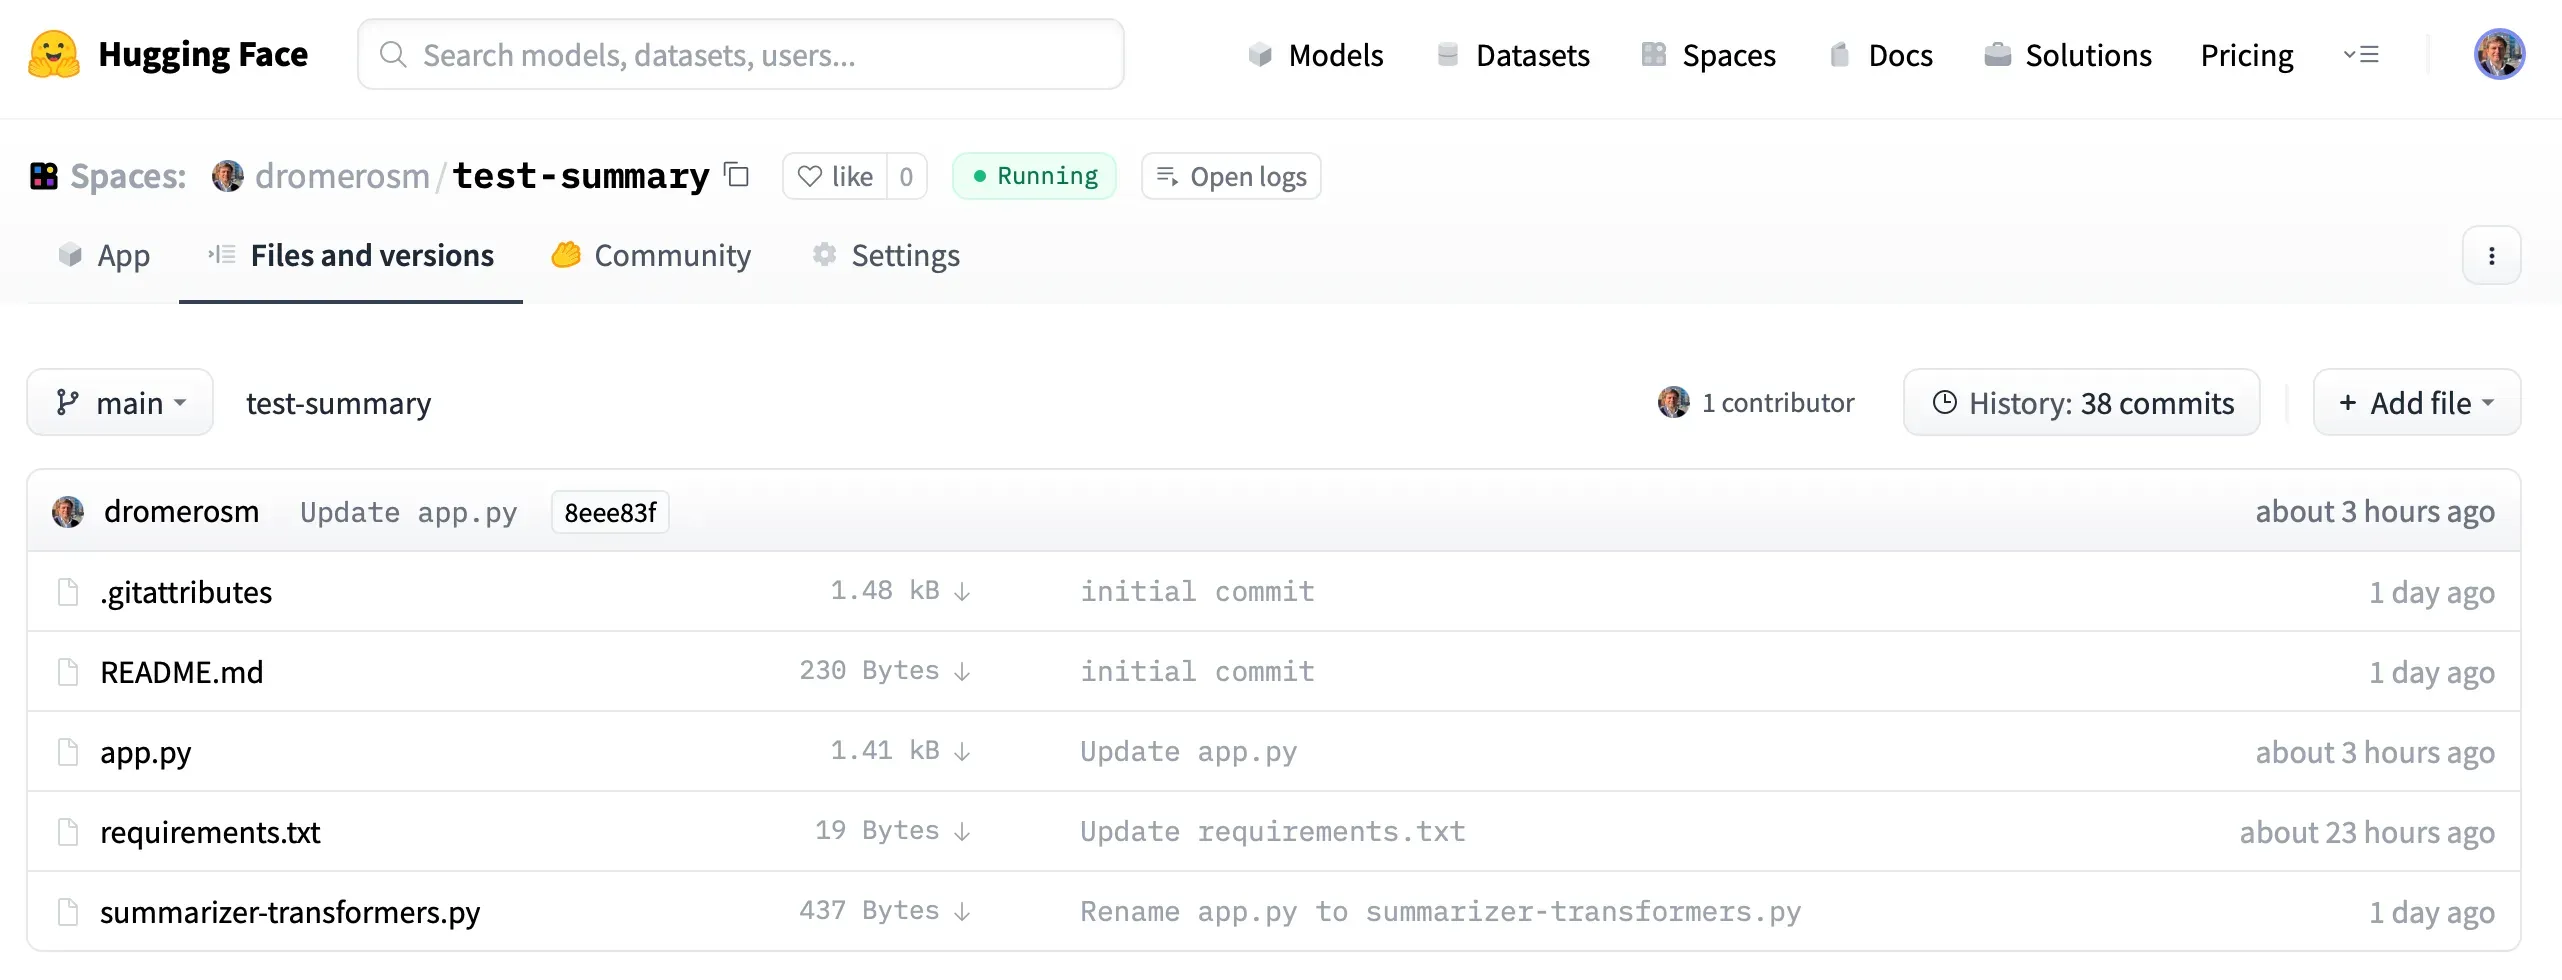Viewport: 2562px width, 980px height.
Task: Expand the main branch dropdown
Action: 120,403
